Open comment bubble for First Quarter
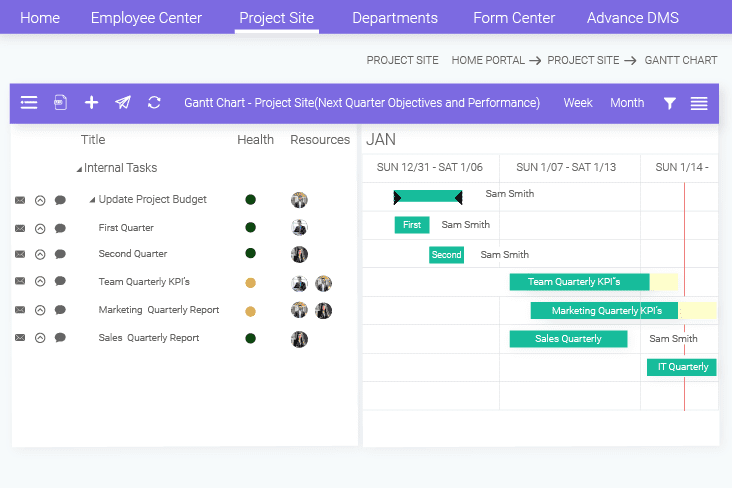 tap(60, 228)
